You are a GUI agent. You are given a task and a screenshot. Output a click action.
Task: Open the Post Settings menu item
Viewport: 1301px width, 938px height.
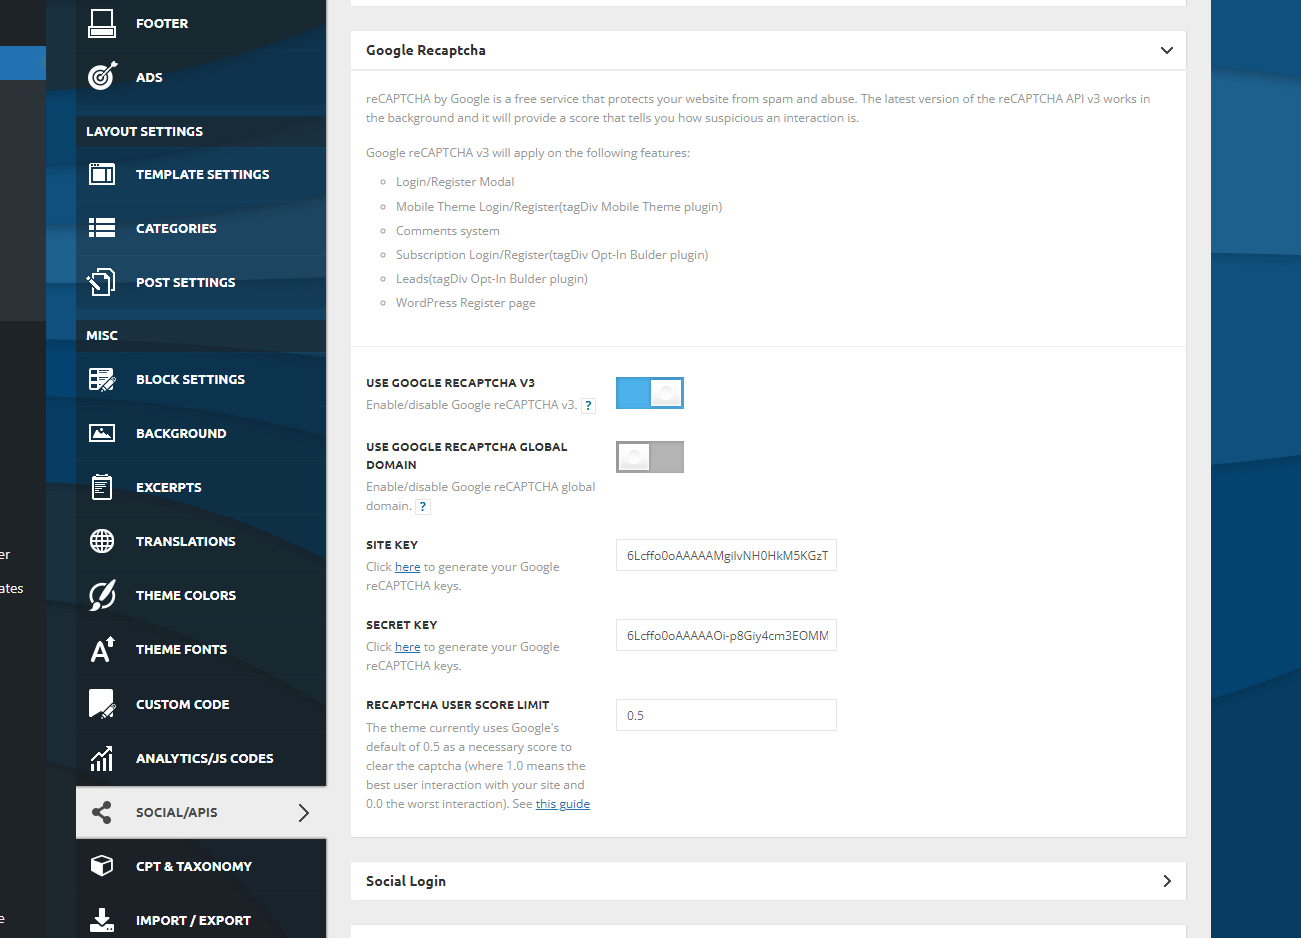[186, 282]
